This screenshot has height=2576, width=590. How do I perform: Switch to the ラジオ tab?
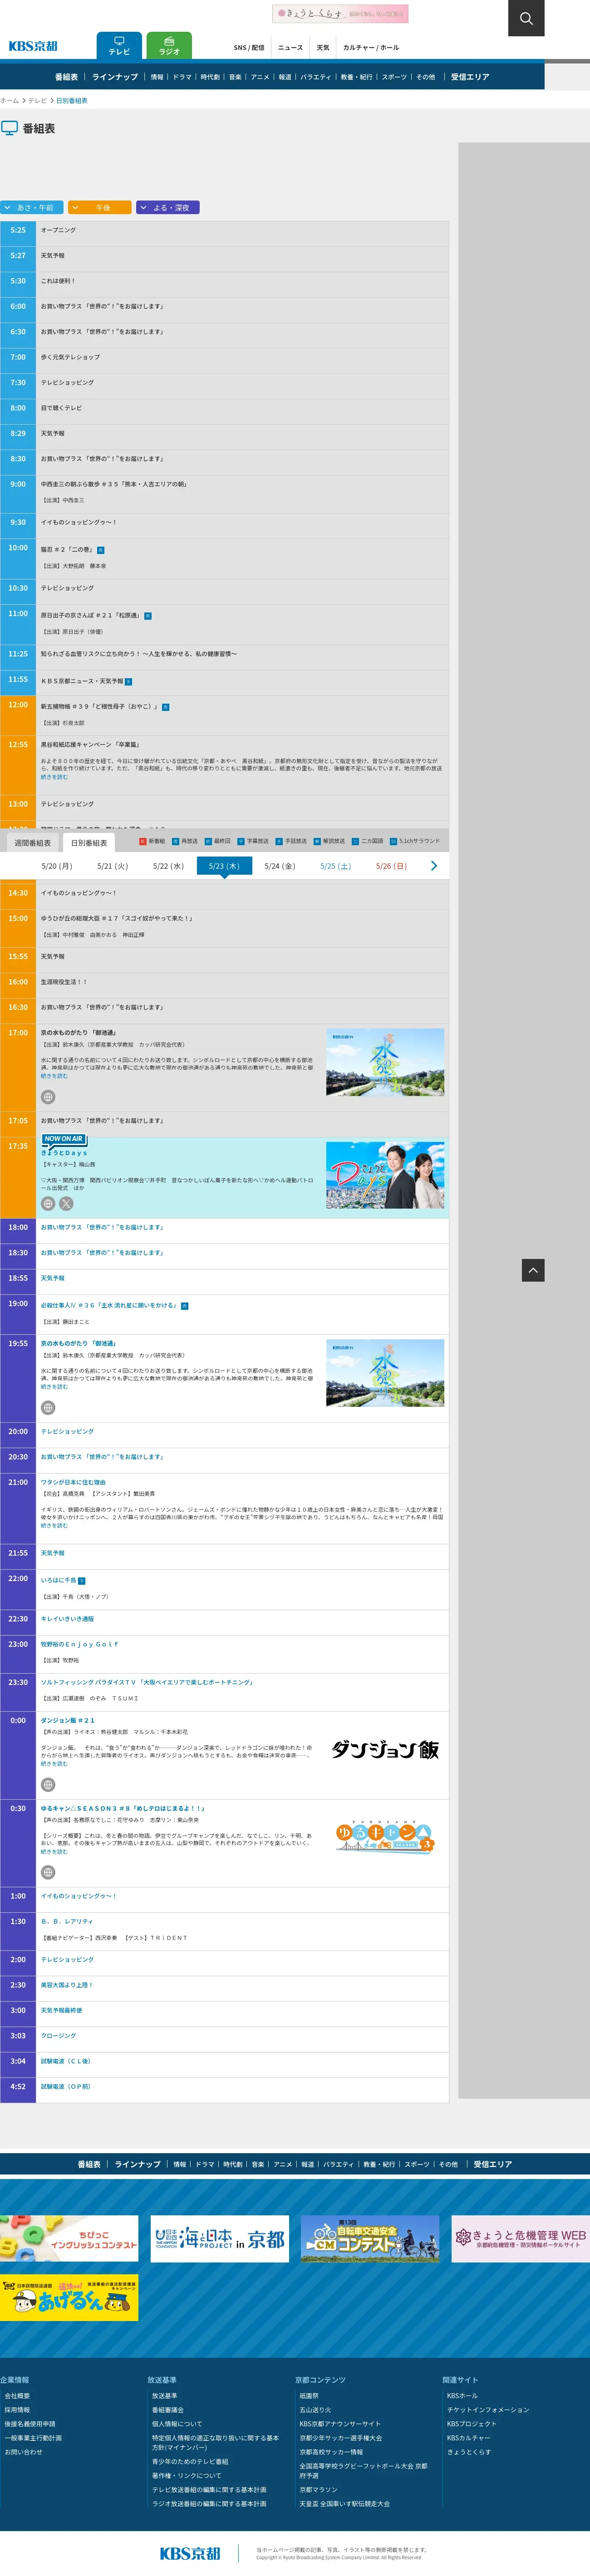pos(169,46)
